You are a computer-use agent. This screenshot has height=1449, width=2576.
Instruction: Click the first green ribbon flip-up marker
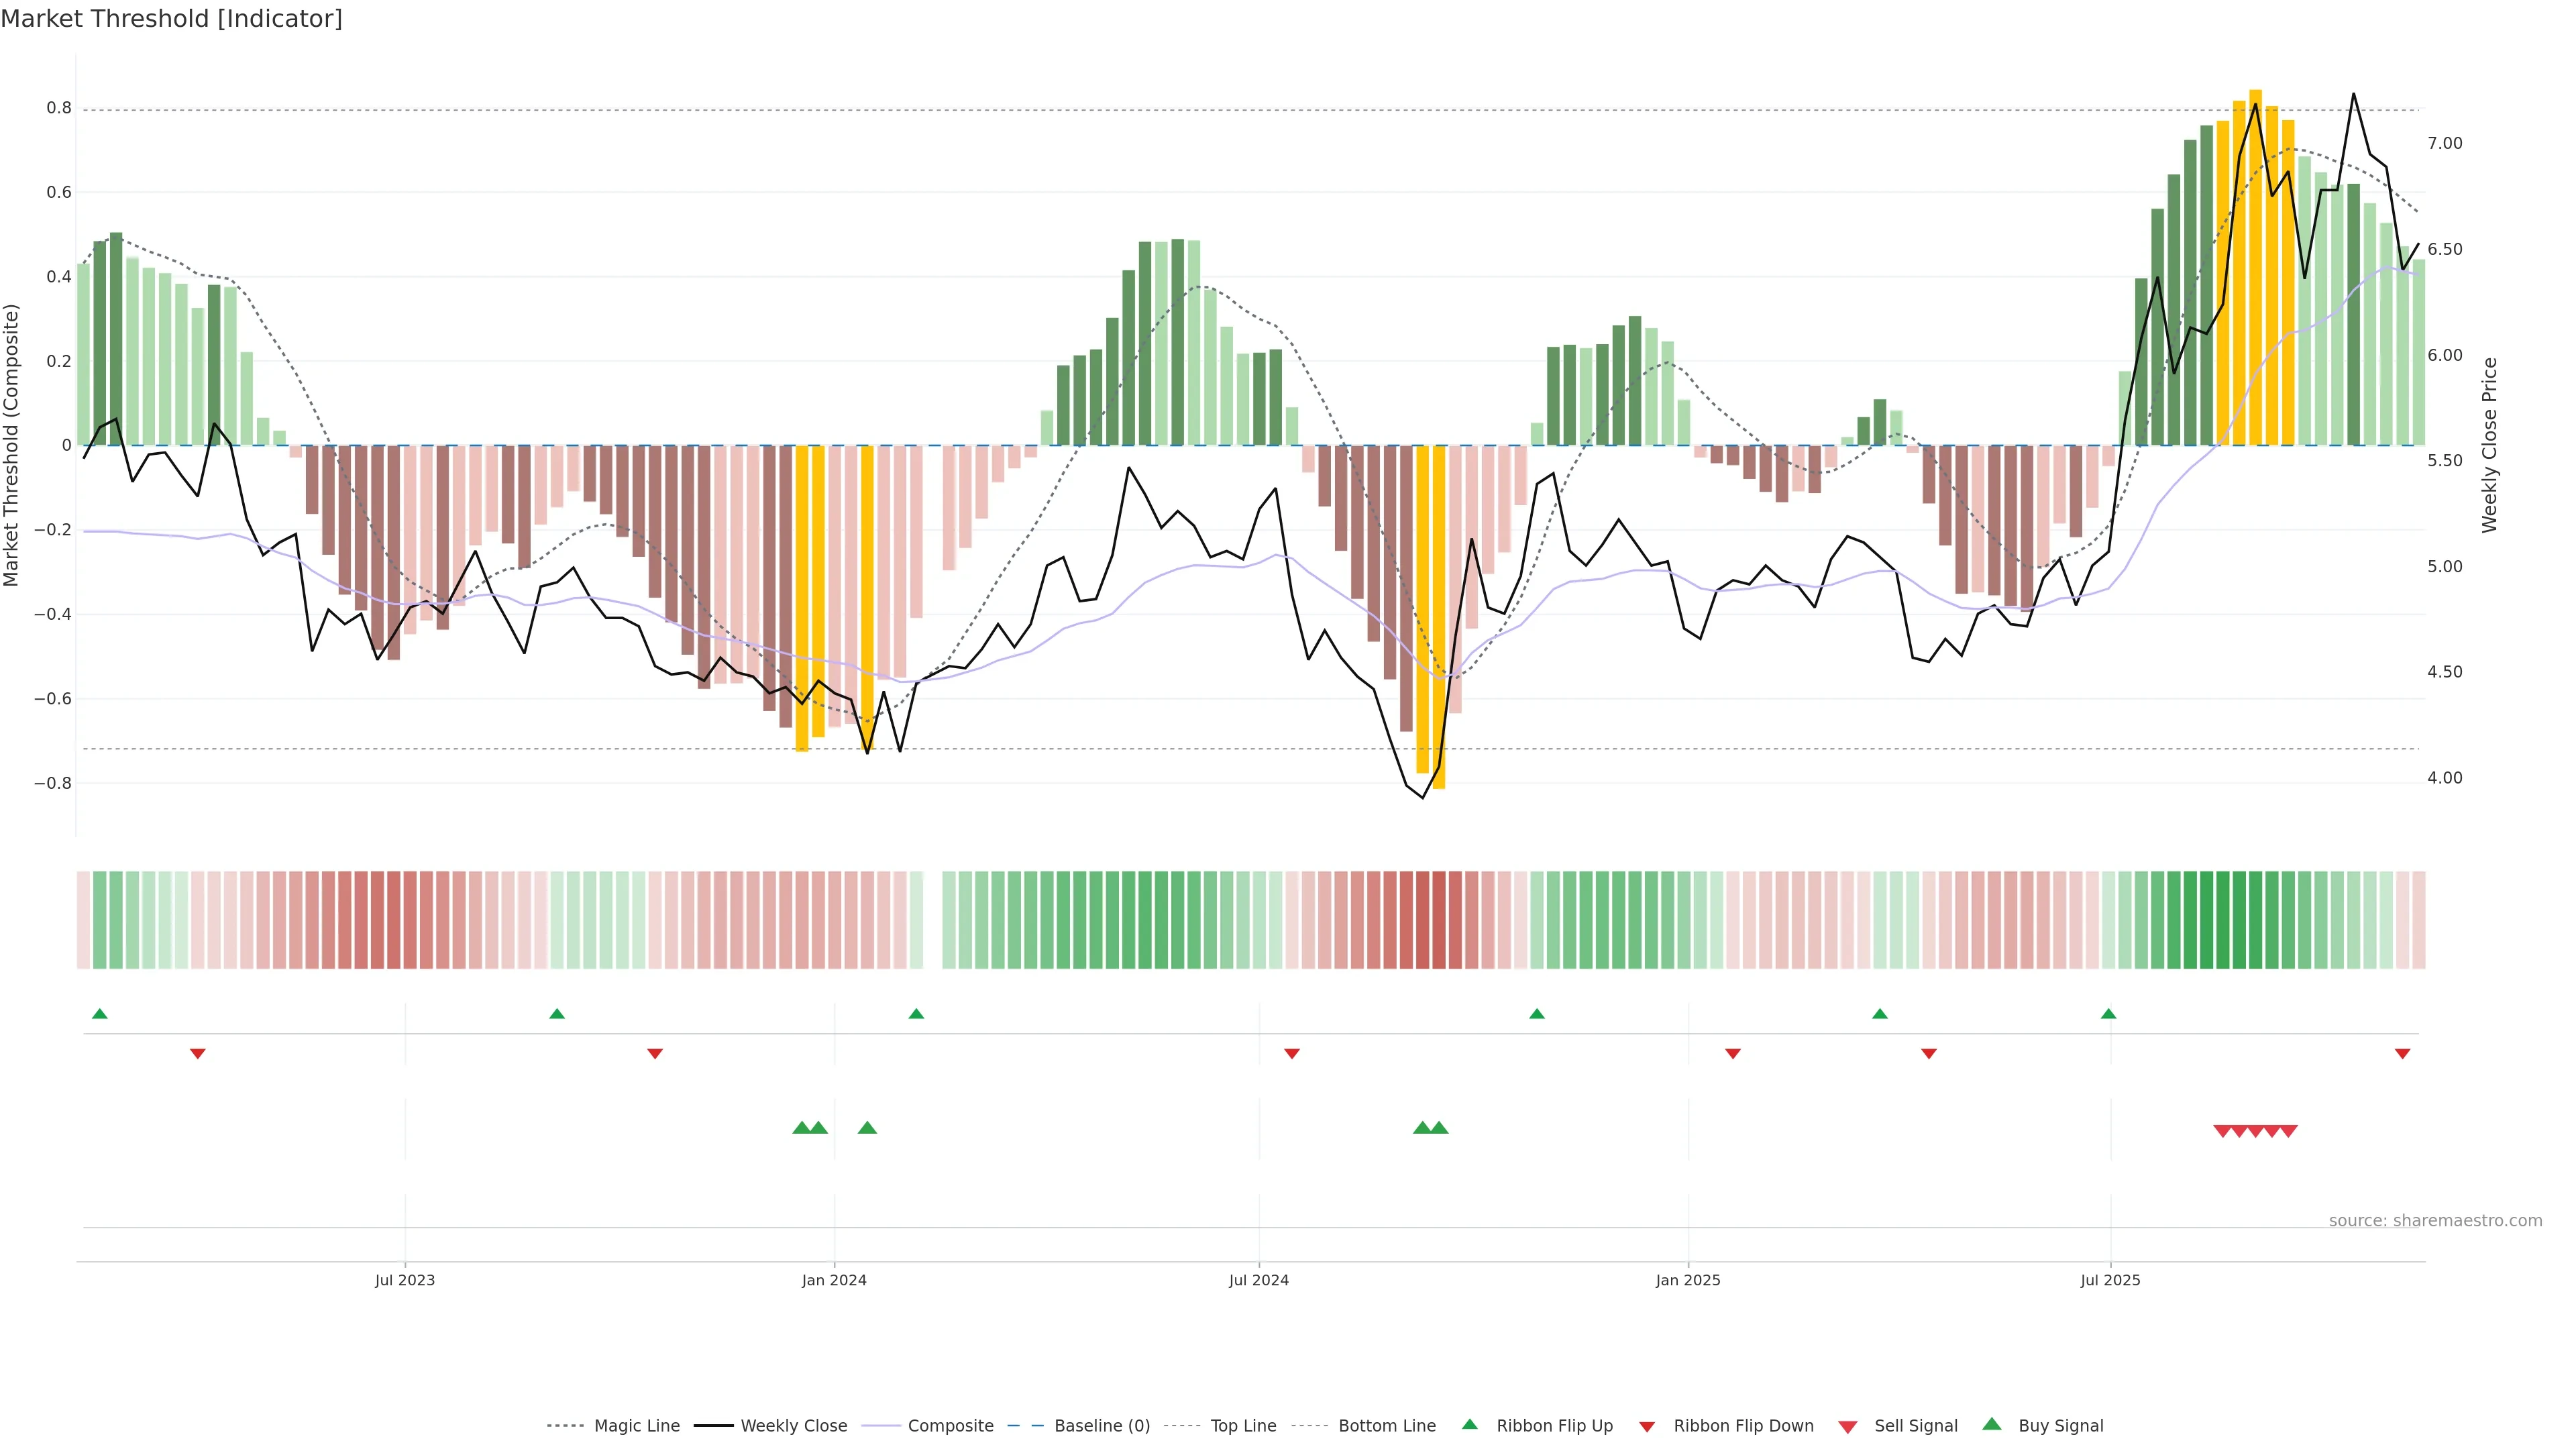click(x=100, y=1014)
